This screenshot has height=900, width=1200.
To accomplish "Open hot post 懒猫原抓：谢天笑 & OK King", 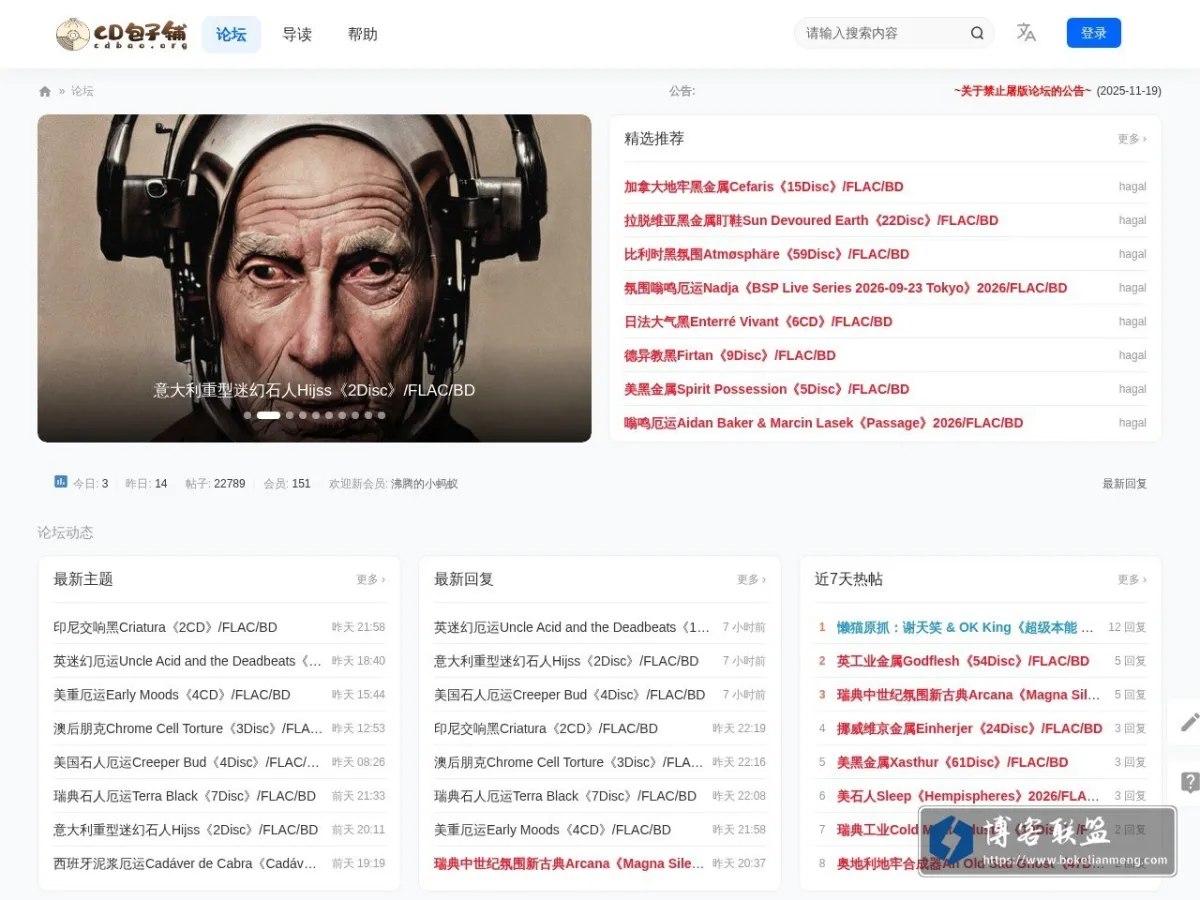I will coord(965,628).
